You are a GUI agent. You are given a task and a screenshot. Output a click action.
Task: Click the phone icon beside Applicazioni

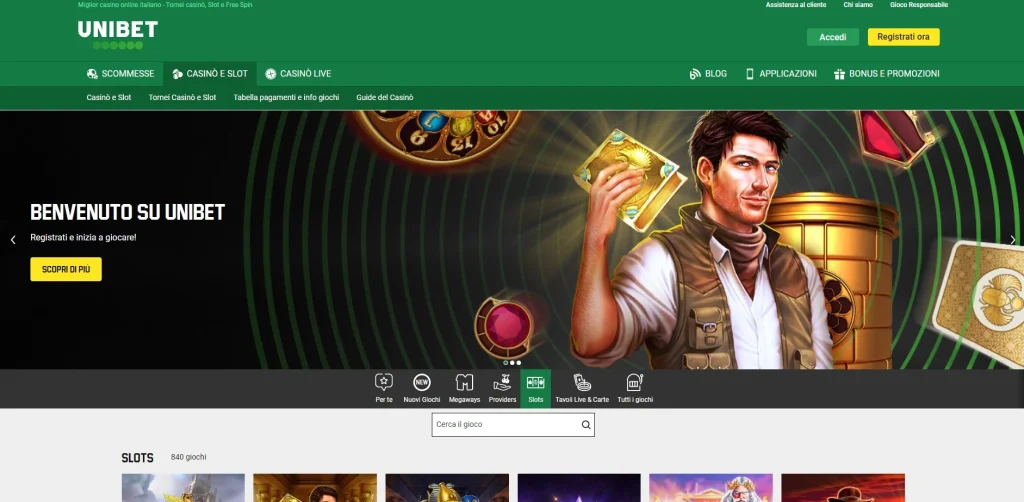pyautogui.click(x=750, y=74)
